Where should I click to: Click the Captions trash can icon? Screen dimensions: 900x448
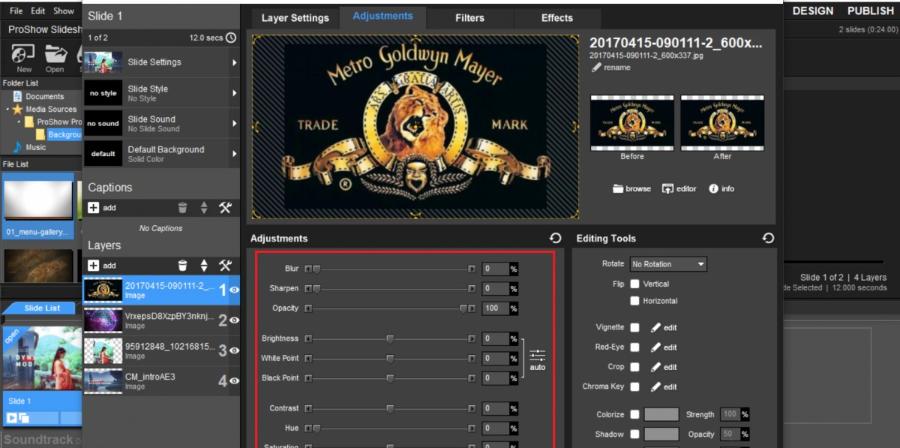pyautogui.click(x=183, y=208)
